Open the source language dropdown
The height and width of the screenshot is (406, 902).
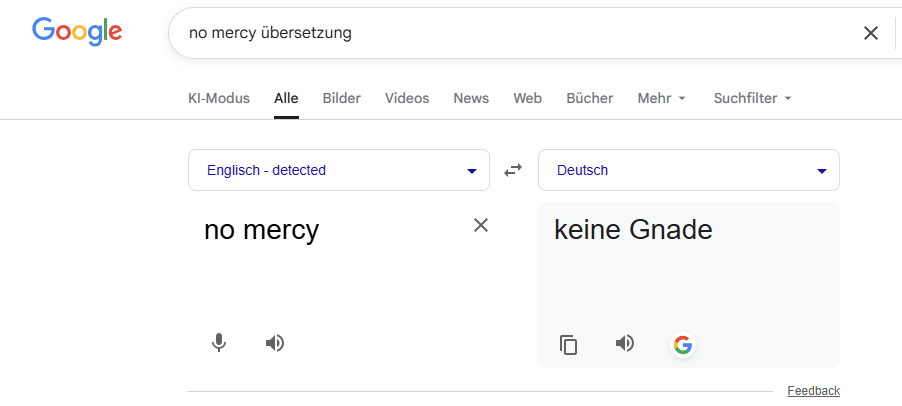coord(338,170)
